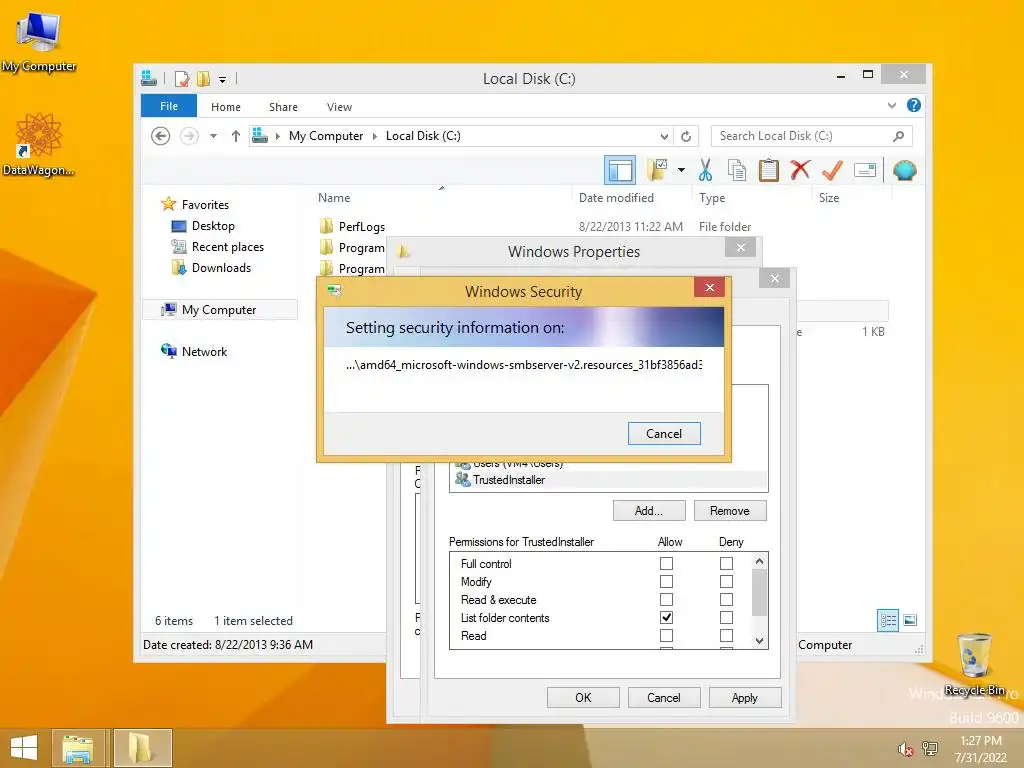The height and width of the screenshot is (768, 1024).
Task: Open the folder options toolbar icon
Action: click(657, 170)
